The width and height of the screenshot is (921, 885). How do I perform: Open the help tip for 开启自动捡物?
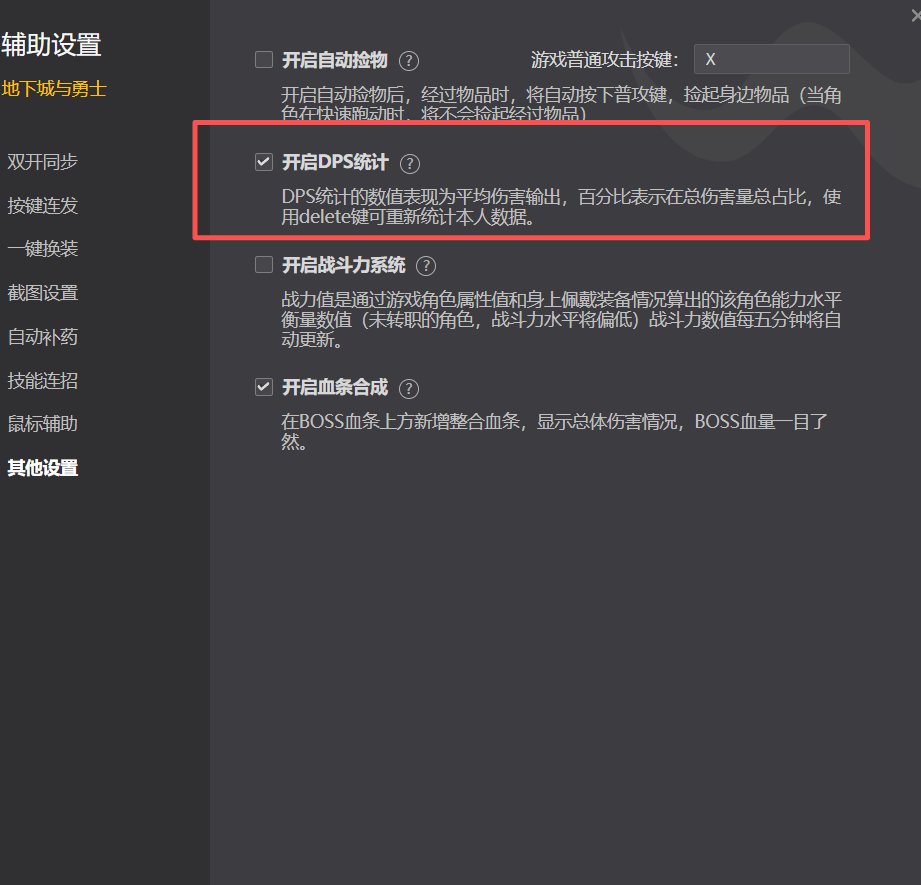pos(408,59)
